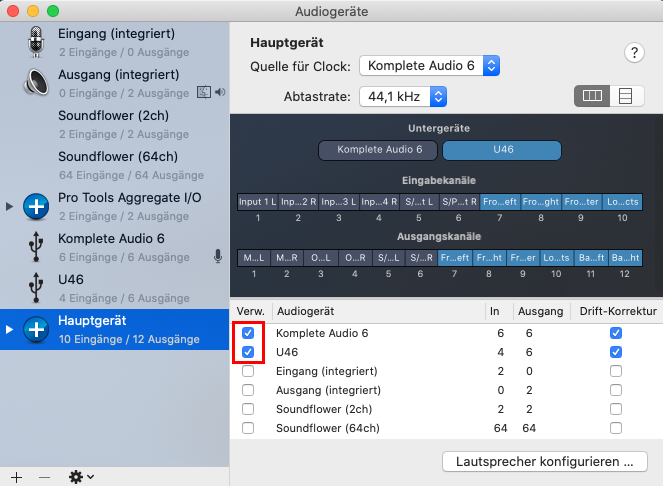The image size is (663, 486).
Task: Expand the Hauptgerät disclosure triangle
Action: pos(9,329)
